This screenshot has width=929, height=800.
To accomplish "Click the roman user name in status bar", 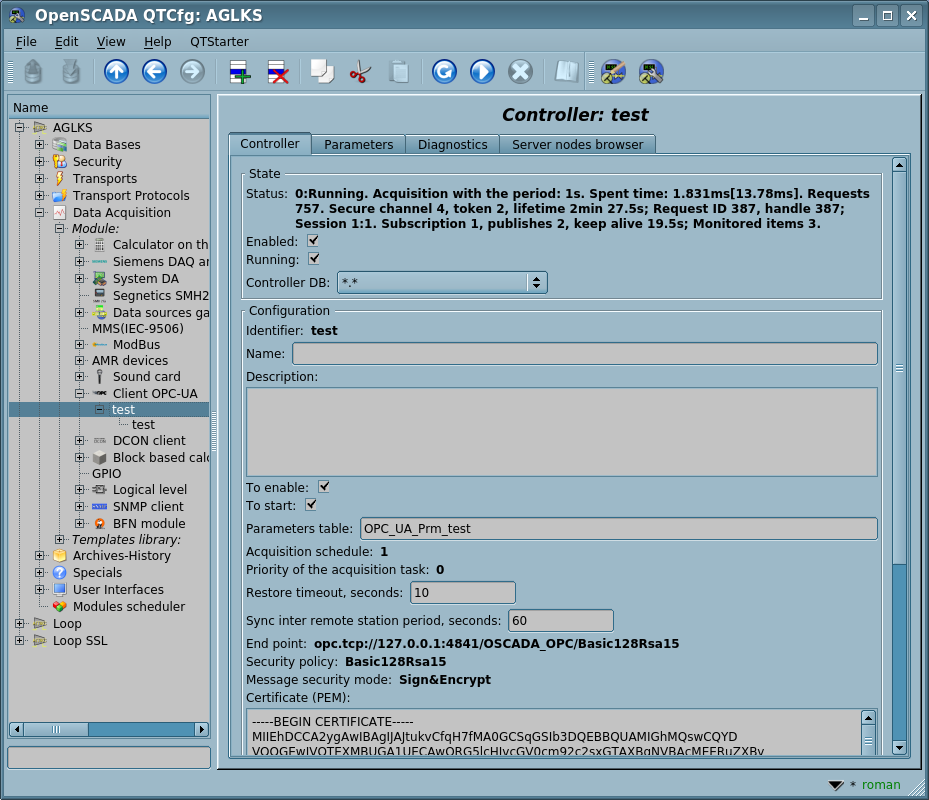I will pos(881,785).
